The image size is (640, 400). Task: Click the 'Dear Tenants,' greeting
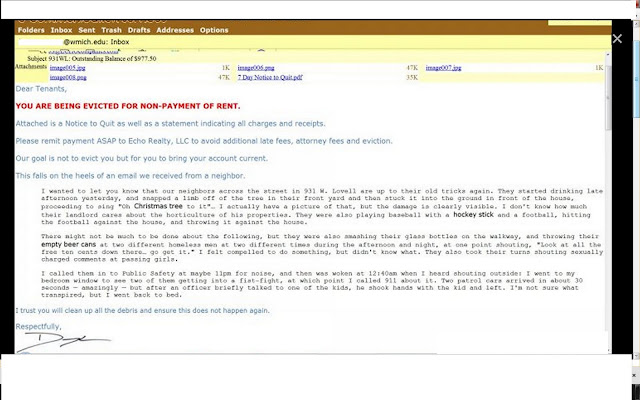pyautogui.click(x=41, y=89)
